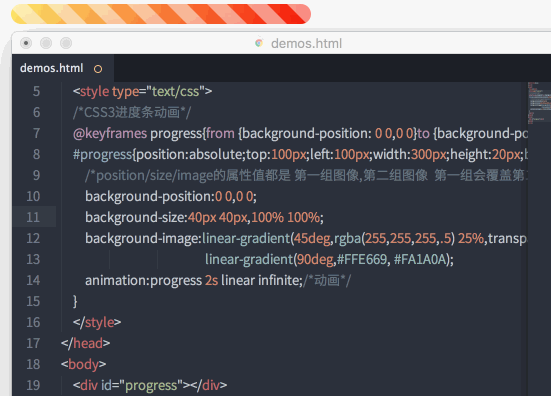
Task: Click line number 5 in the gutter
Action: point(36,91)
